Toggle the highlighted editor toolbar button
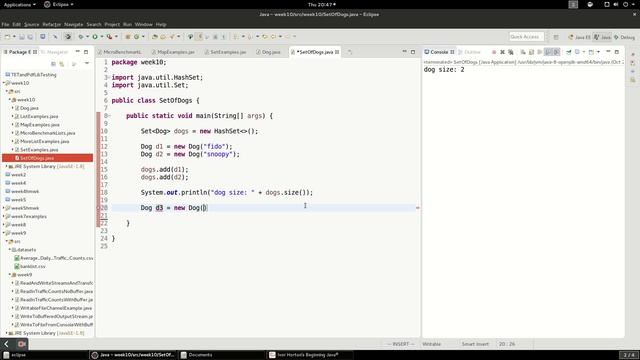This screenshot has height=360, width=640. tap(200, 37)
